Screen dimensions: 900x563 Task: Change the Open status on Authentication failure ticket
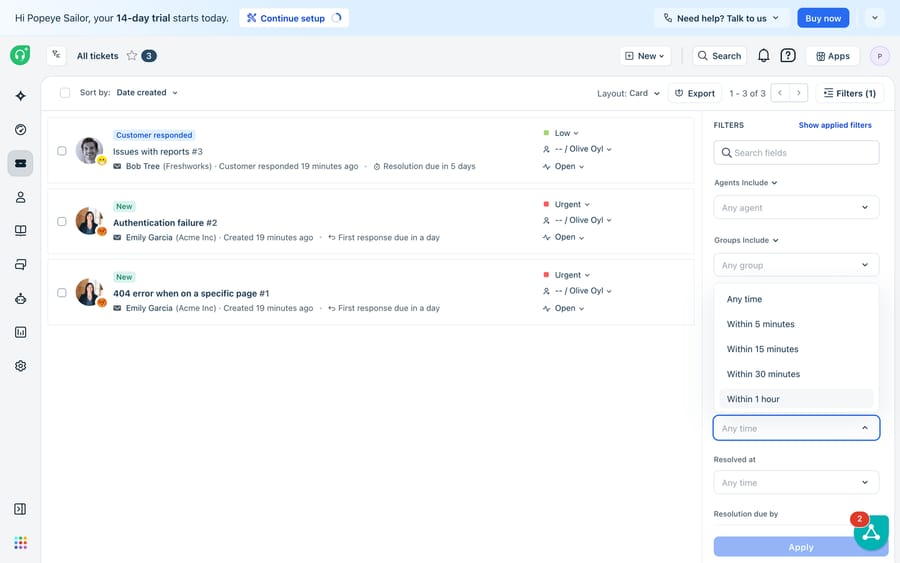pos(563,237)
